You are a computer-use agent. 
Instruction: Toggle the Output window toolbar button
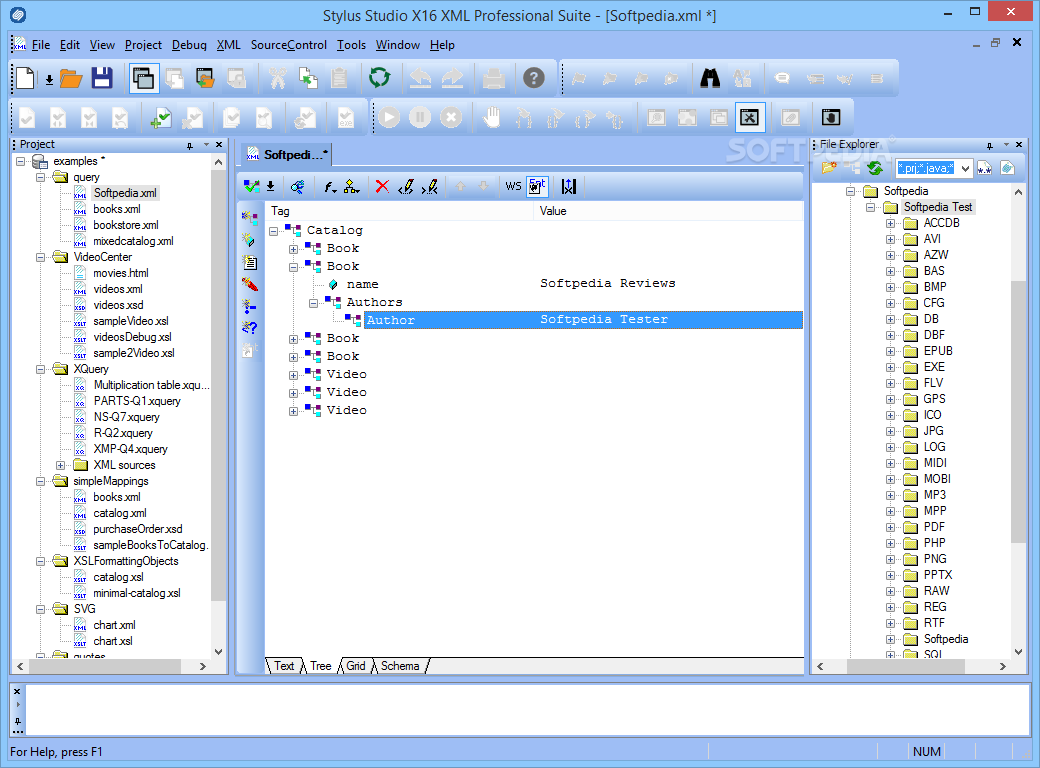tap(749, 117)
